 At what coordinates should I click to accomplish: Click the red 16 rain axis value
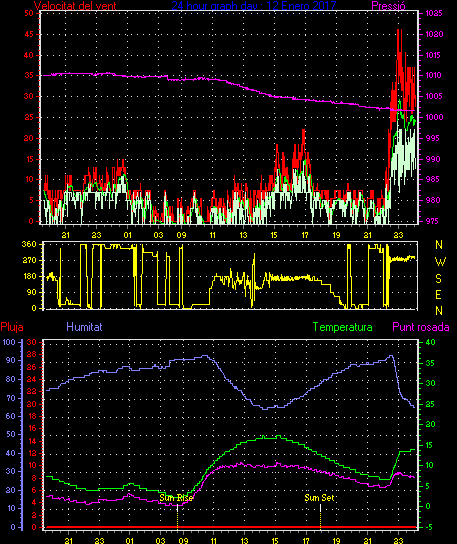(x=32, y=428)
